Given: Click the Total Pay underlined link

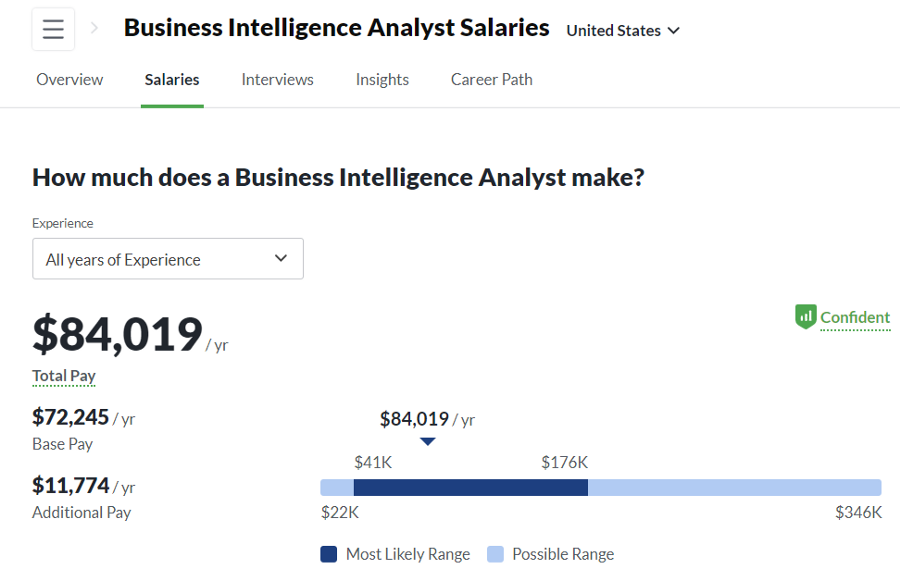Looking at the screenshot, I should [64, 376].
